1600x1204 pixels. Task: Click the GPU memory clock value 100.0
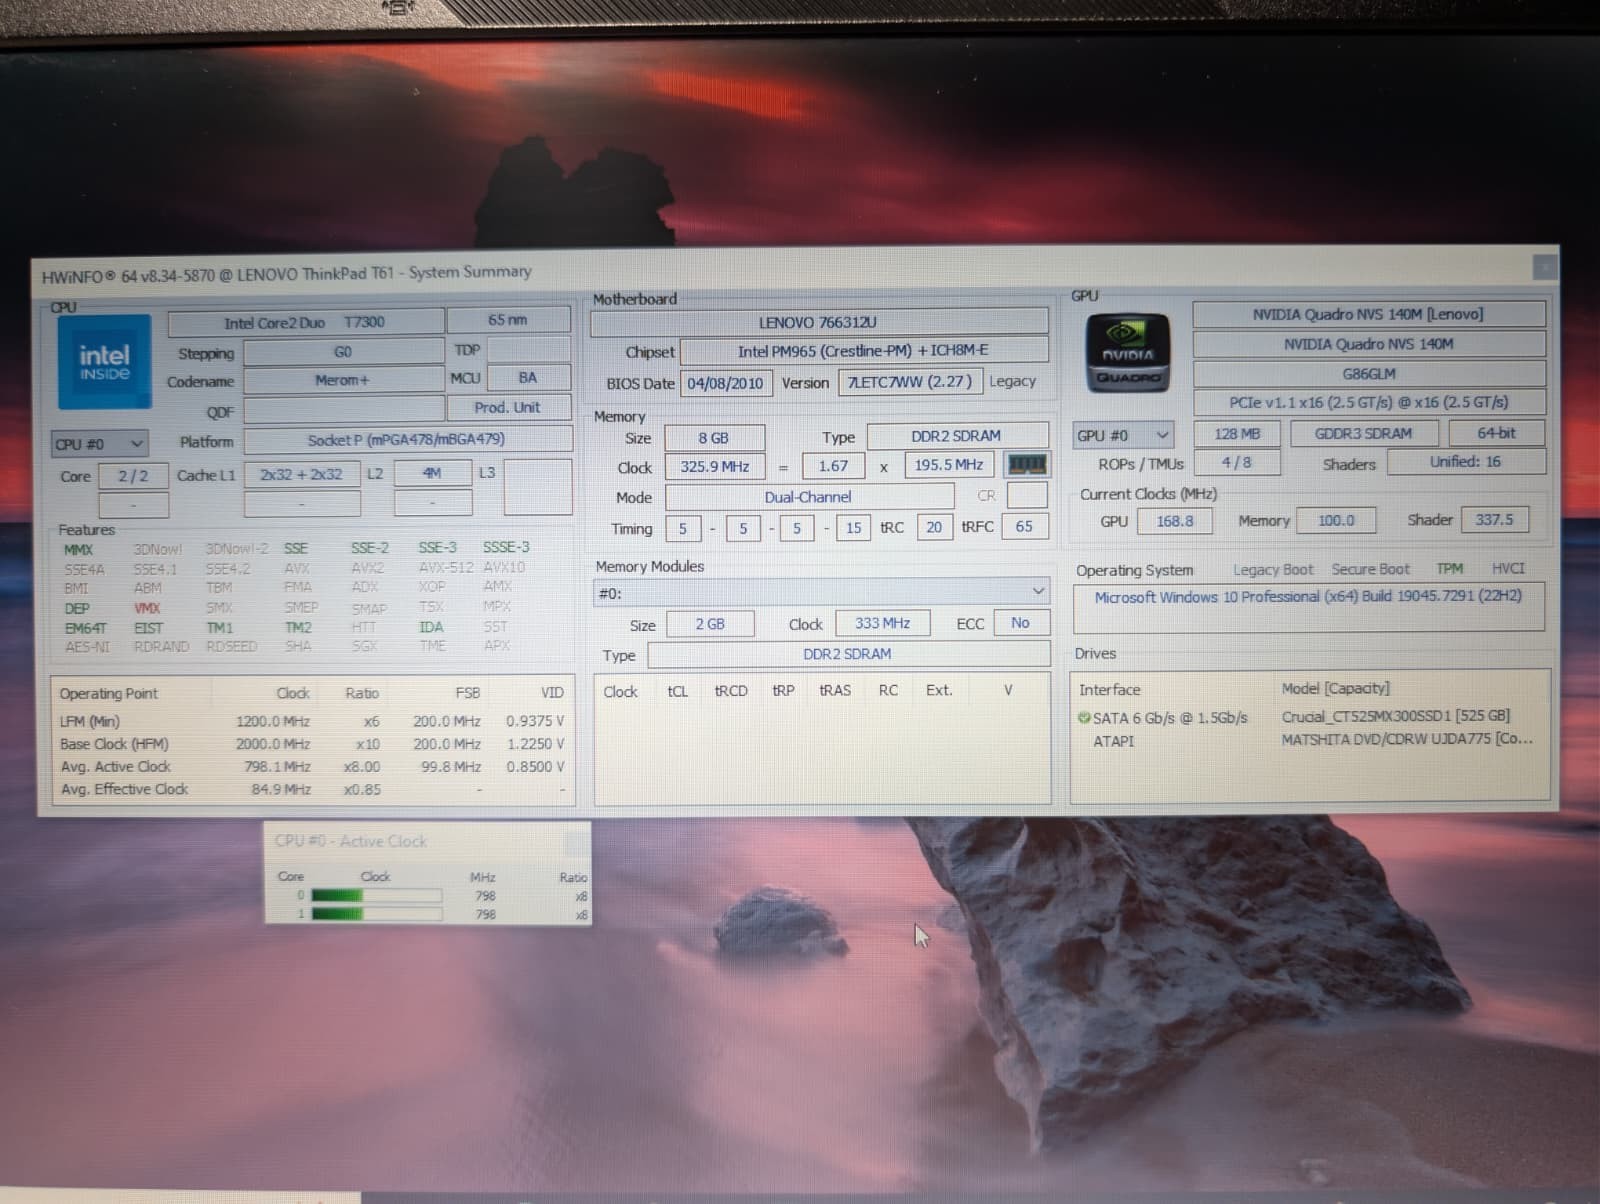tap(1336, 520)
